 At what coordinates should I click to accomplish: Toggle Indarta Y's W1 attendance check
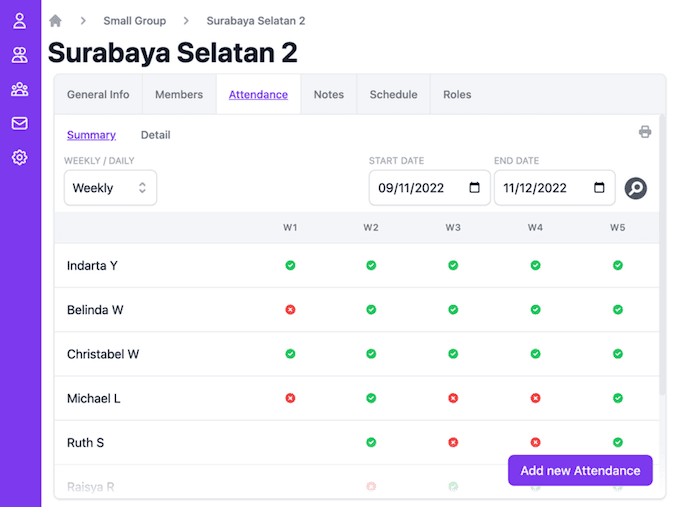point(290,266)
